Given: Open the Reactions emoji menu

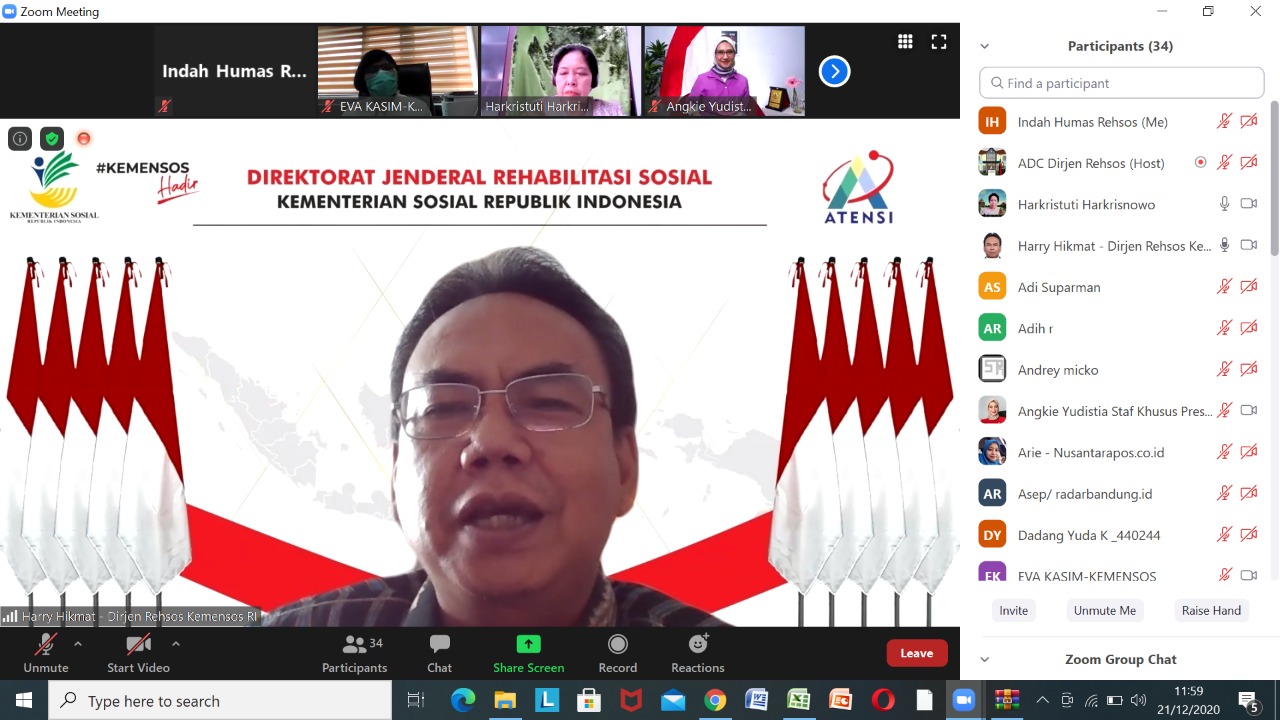Looking at the screenshot, I should [698, 644].
